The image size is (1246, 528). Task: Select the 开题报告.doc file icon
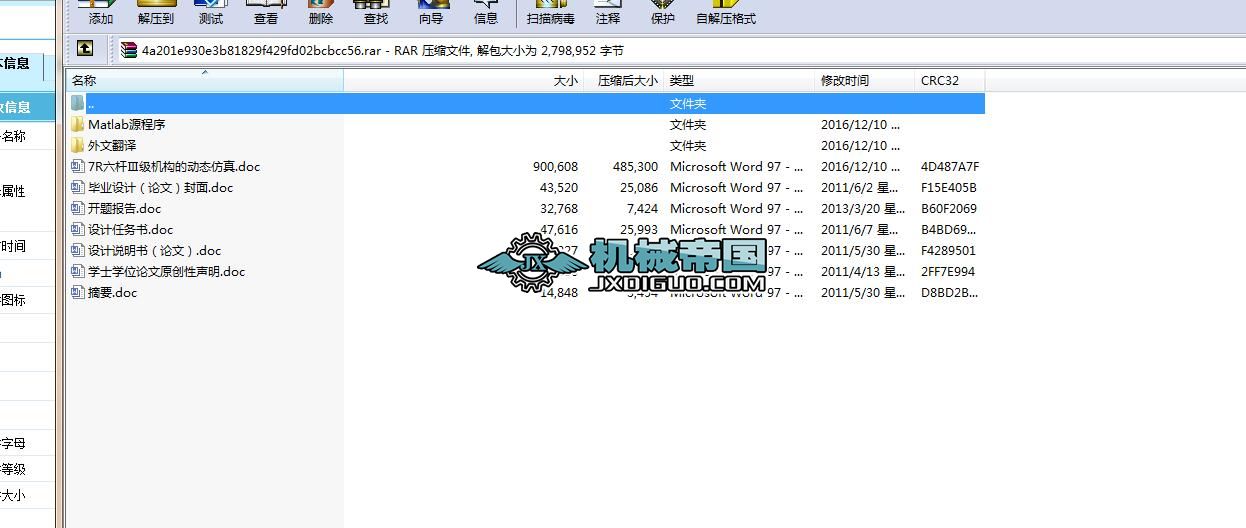tap(78, 208)
